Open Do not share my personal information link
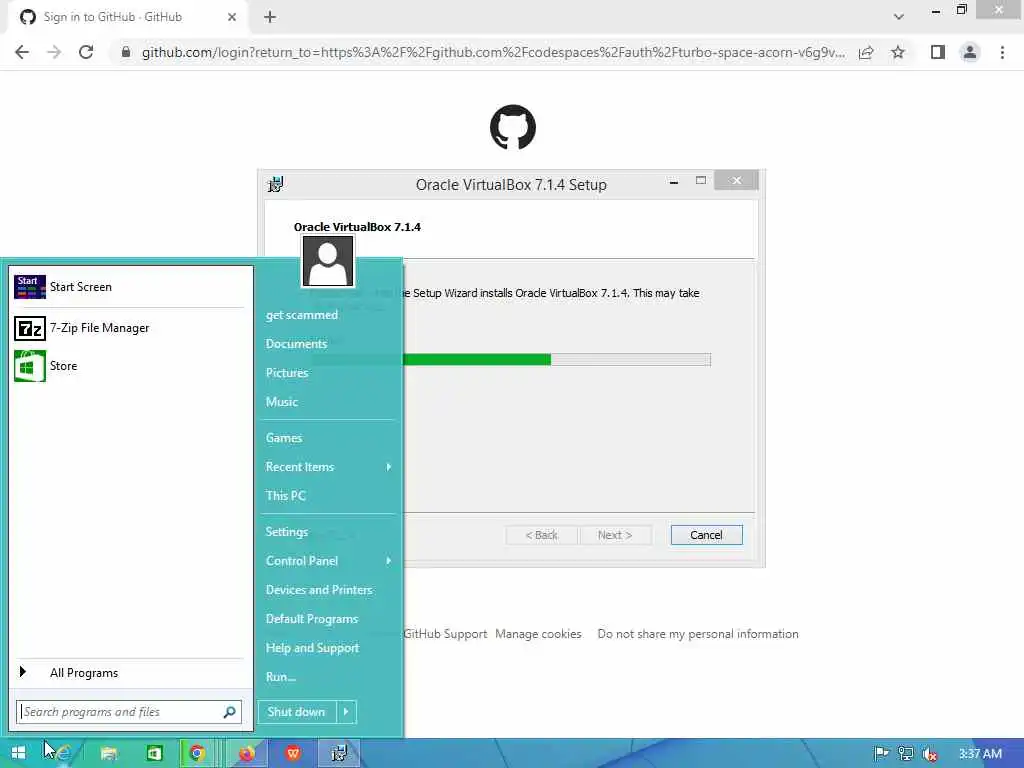Viewport: 1024px width, 768px height. click(698, 634)
